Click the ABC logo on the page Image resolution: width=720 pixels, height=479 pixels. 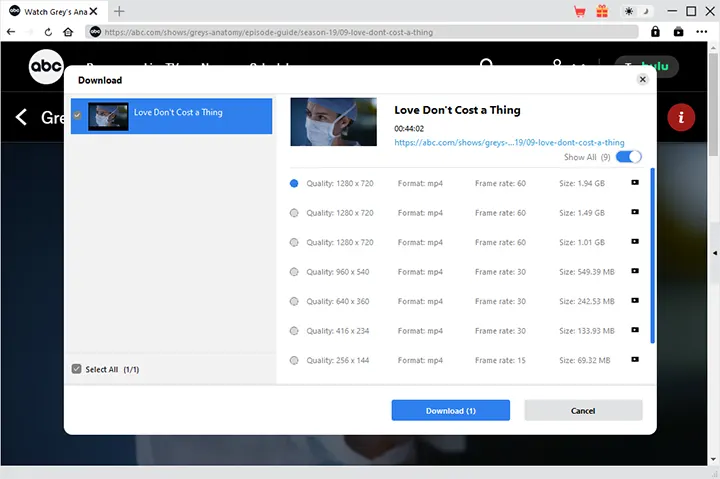click(x=46, y=68)
